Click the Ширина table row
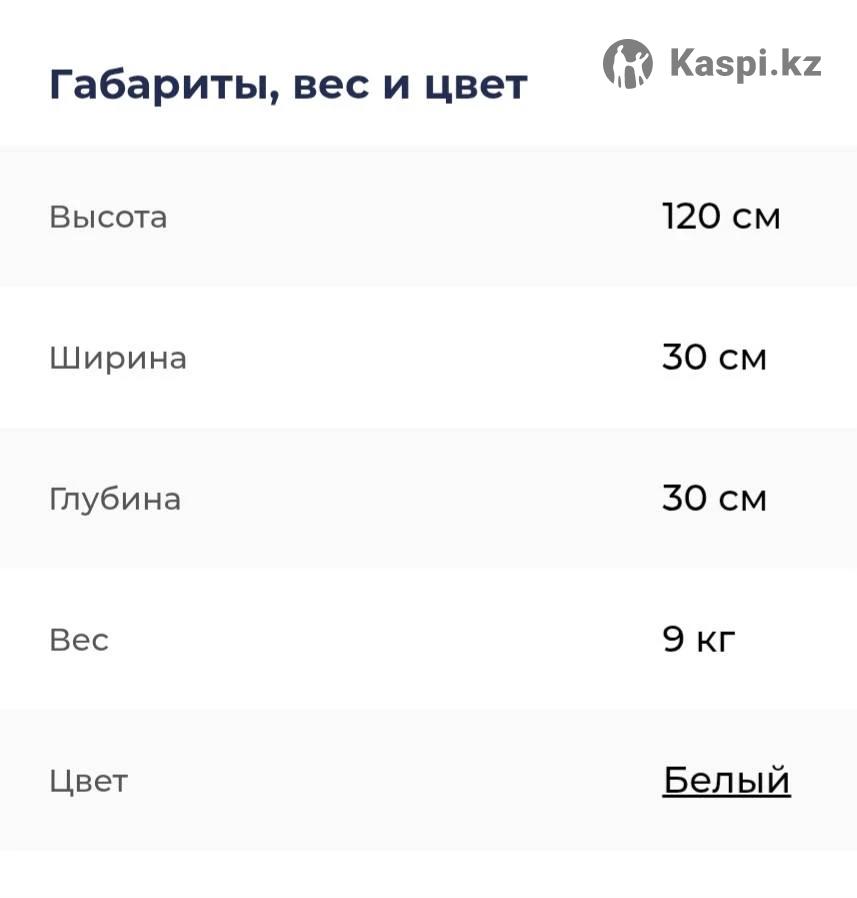 tap(428, 357)
